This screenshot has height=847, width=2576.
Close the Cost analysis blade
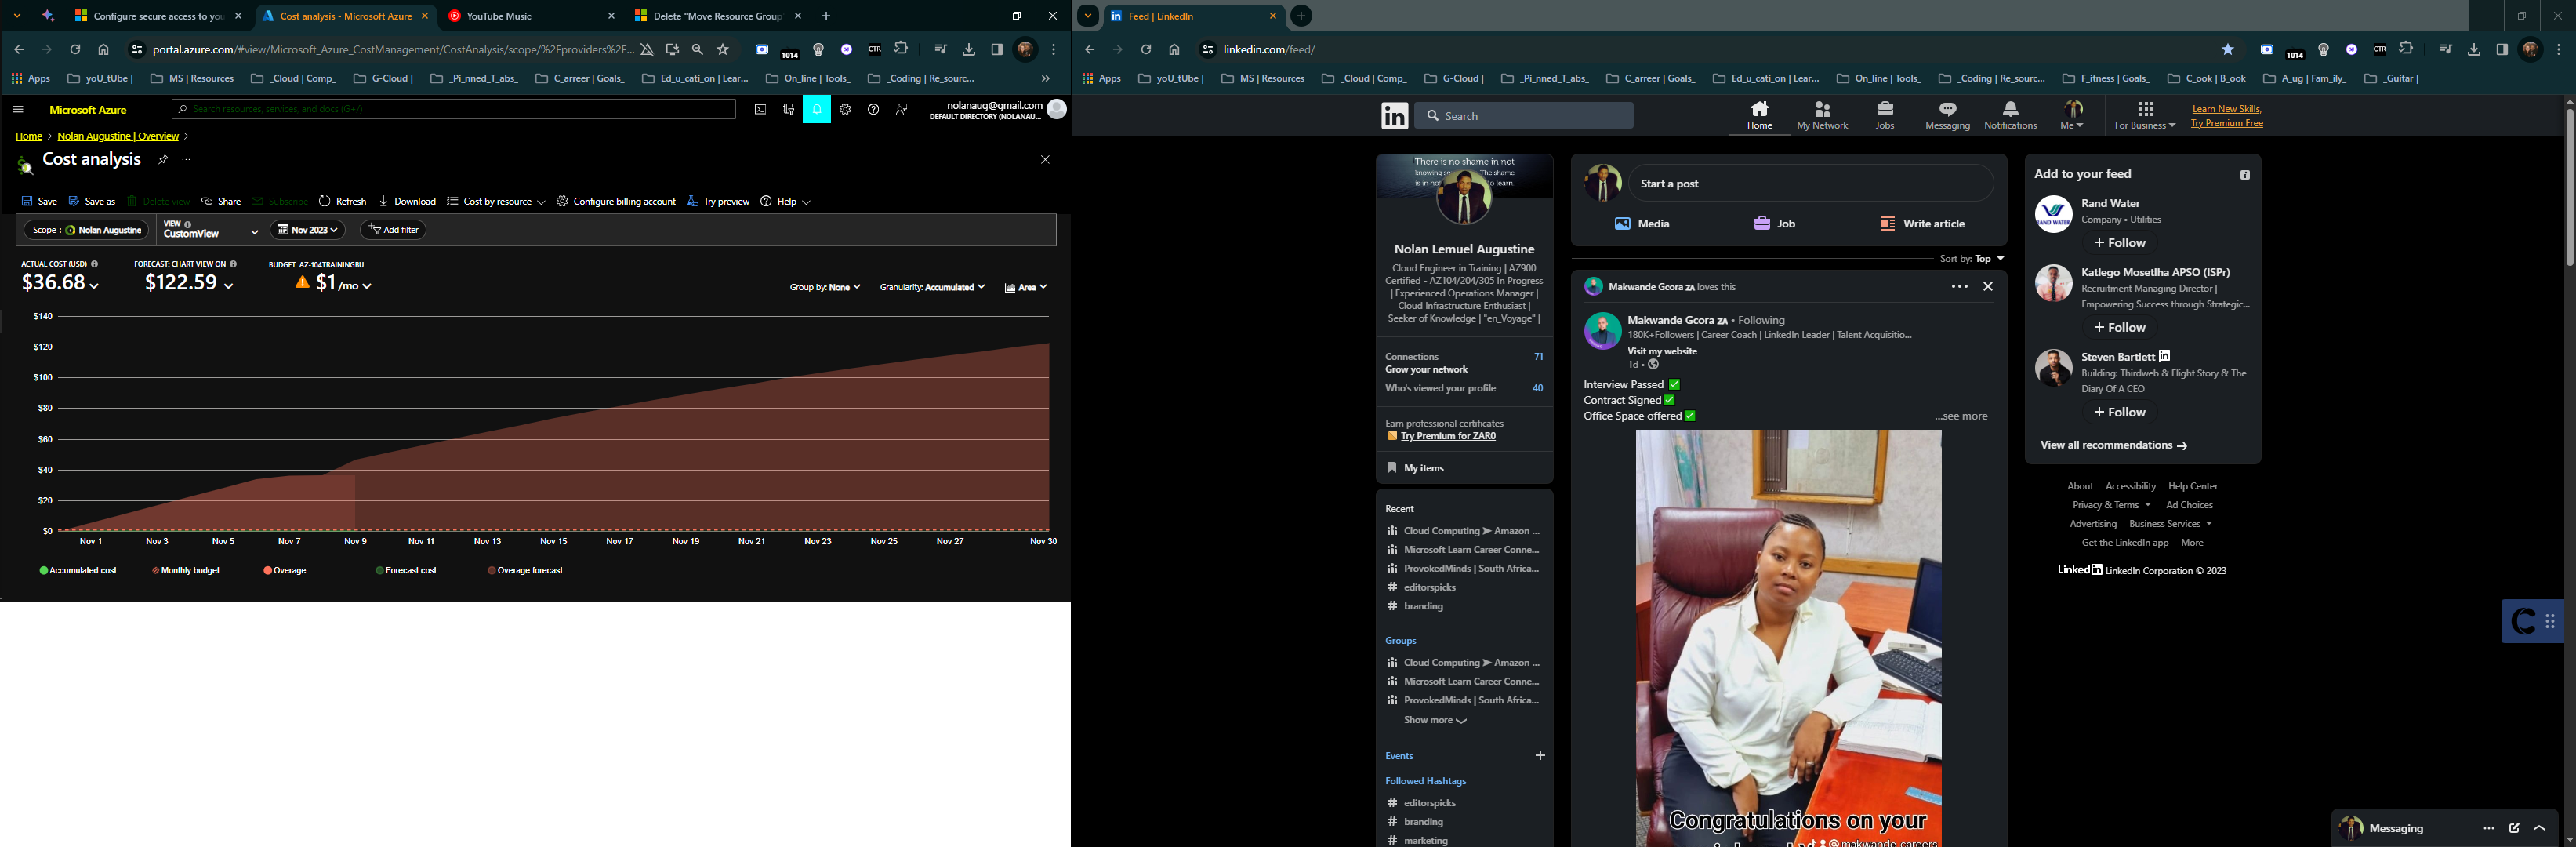pos(1045,159)
